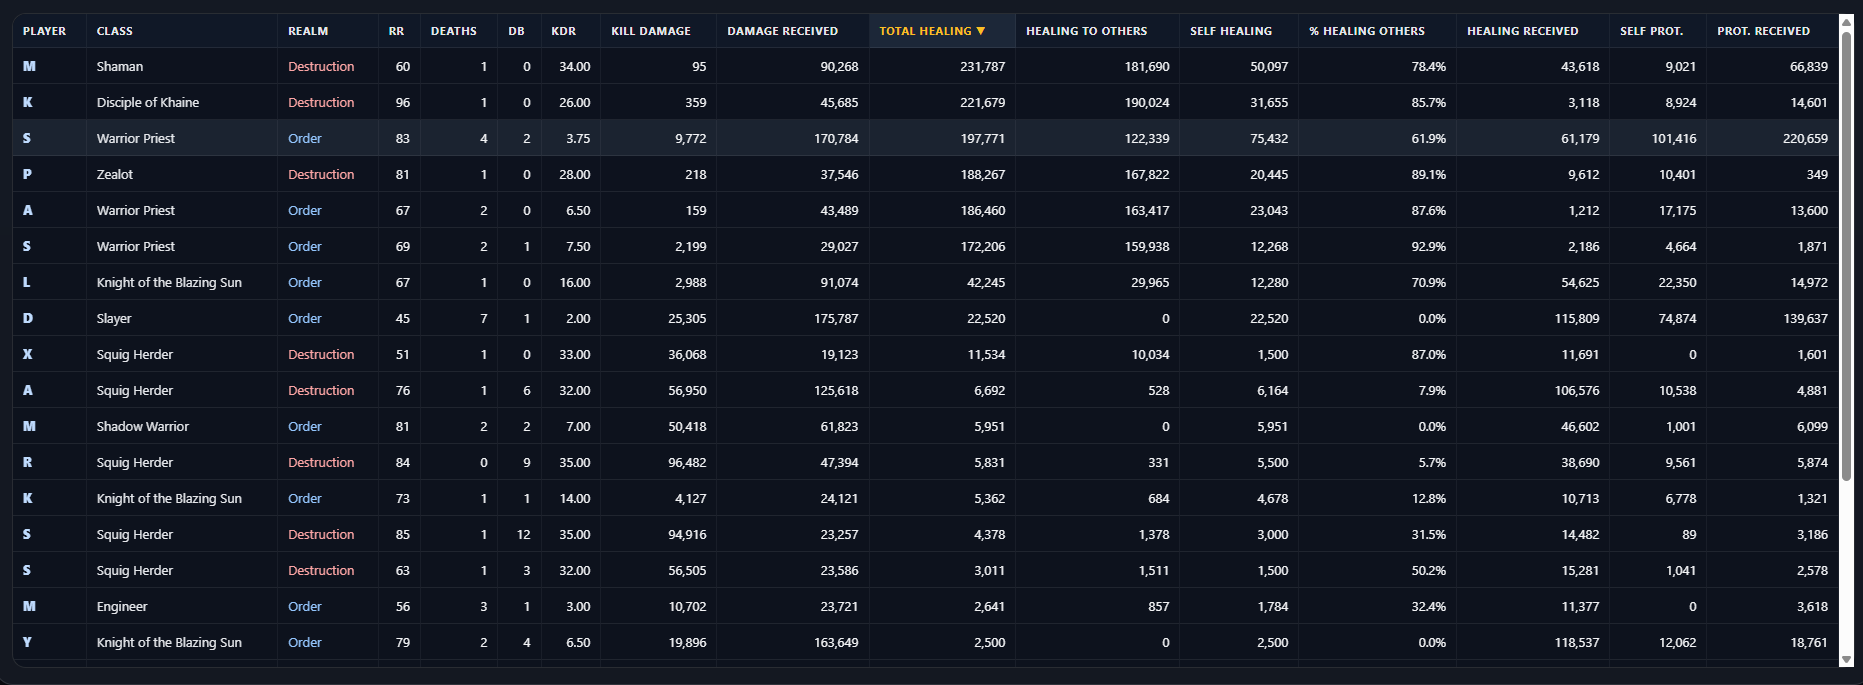Click the Zealot row's Destruction realm link
This screenshot has height=685, width=1863.
321,174
